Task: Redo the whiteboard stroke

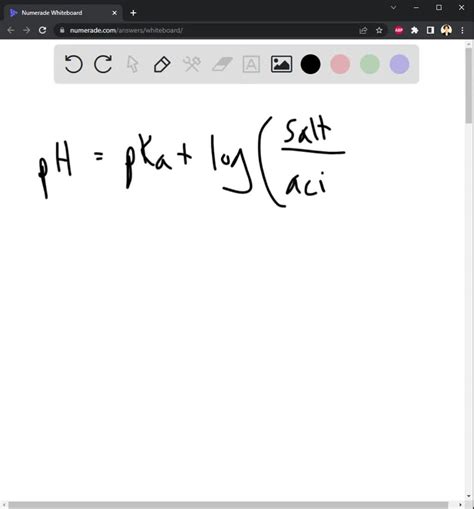Action: coord(103,64)
